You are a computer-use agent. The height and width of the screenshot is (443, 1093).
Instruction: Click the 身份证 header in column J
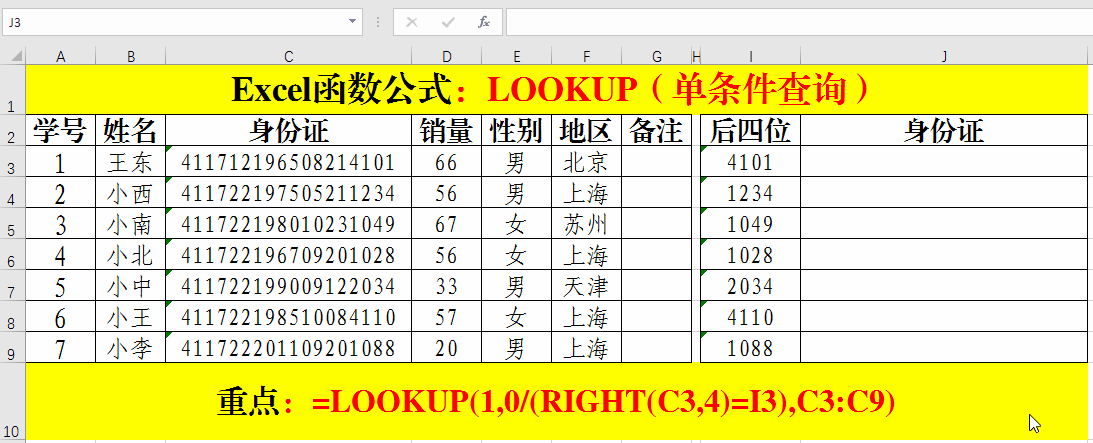point(944,130)
